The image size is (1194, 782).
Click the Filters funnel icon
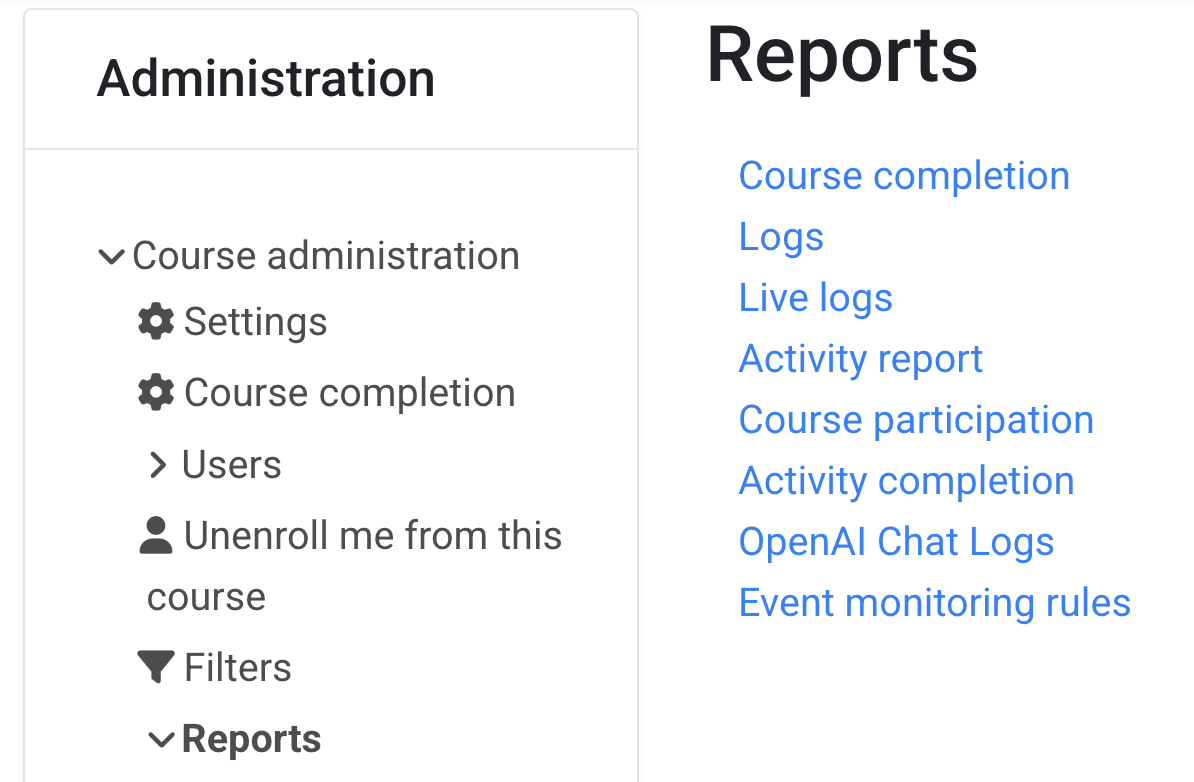(x=156, y=666)
